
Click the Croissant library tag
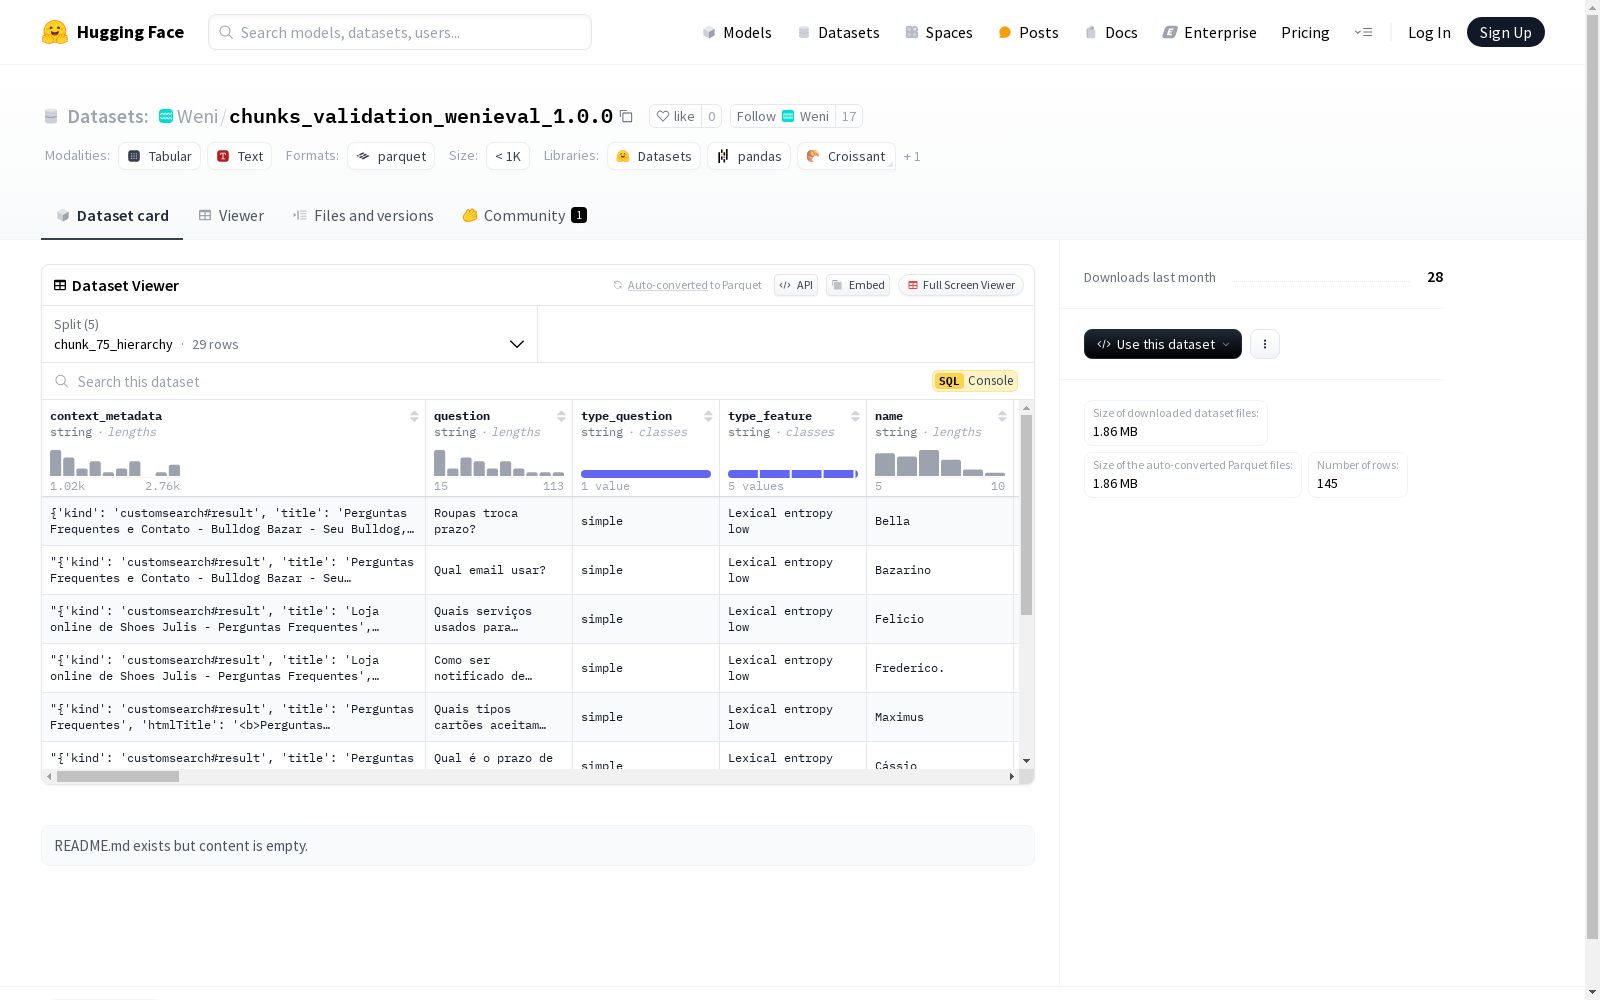(x=846, y=156)
